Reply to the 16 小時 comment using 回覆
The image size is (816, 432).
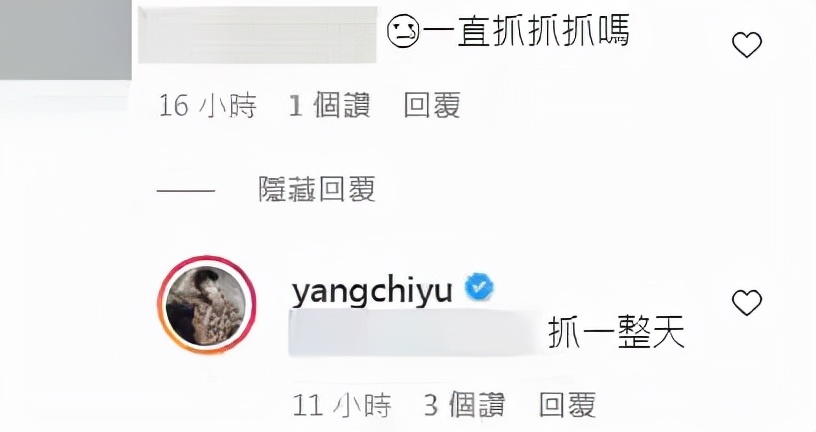tap(432, 106)
